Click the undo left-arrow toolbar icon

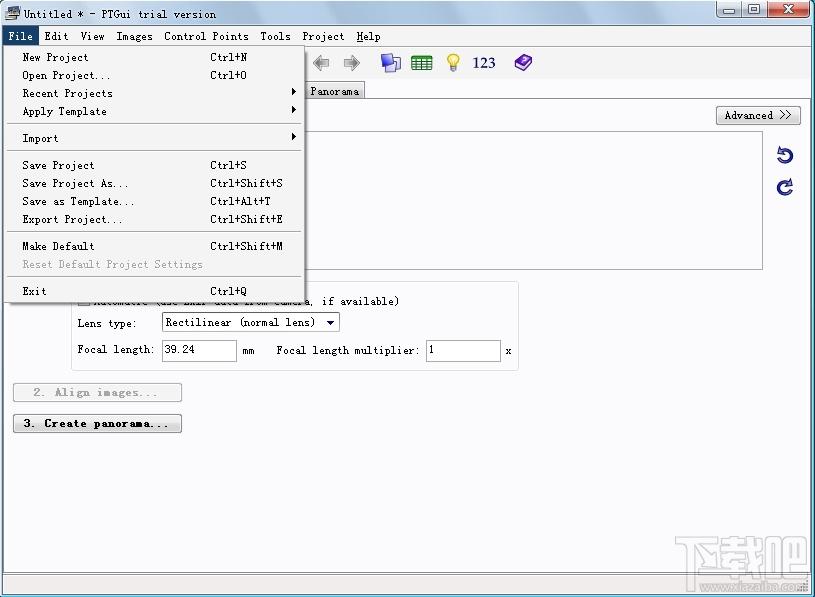pyautogui.click(x=321, y=63)
